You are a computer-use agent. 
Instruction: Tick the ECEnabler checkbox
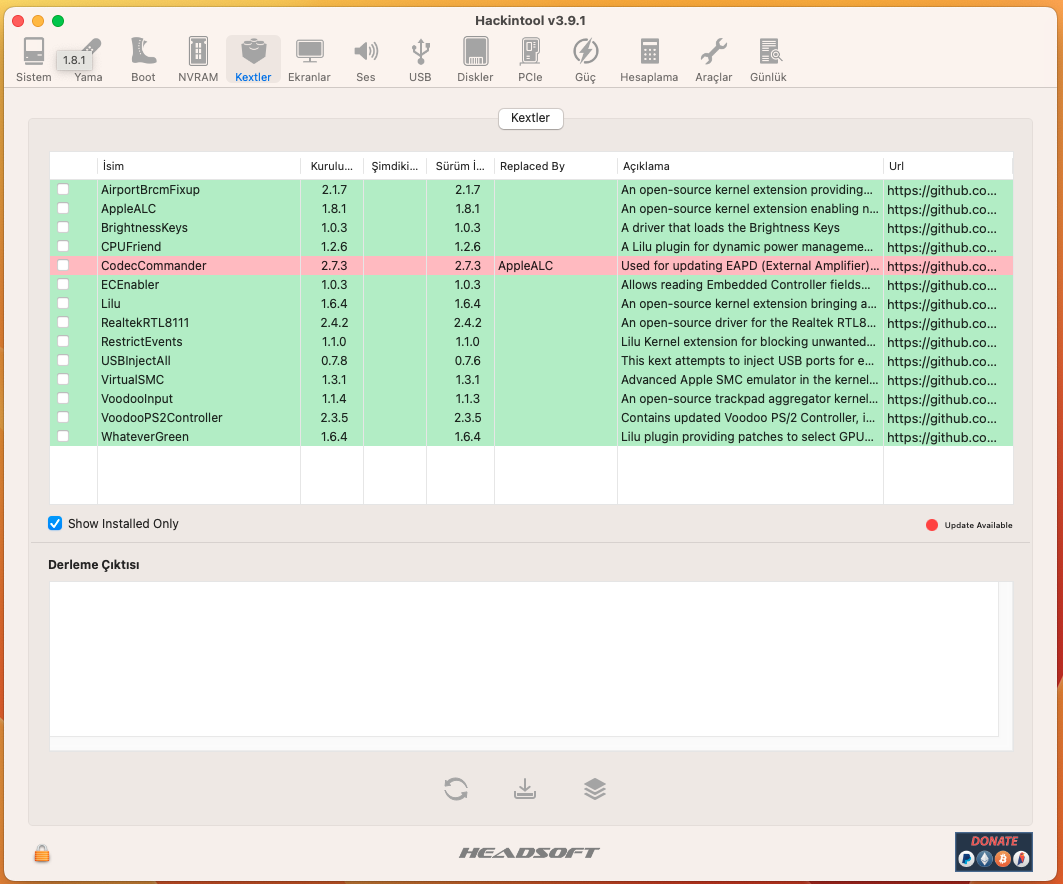[x=63, y=284]
